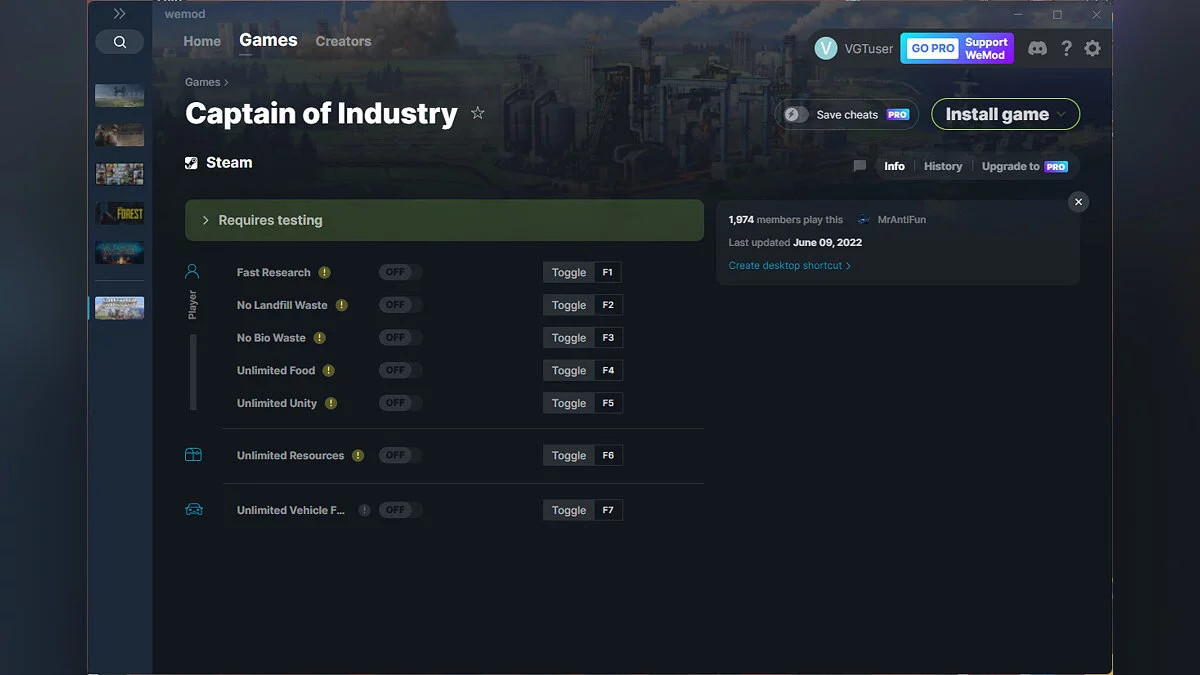
Task: Open the MrAntiFun creator link
Action: click(x=901, y=220)
